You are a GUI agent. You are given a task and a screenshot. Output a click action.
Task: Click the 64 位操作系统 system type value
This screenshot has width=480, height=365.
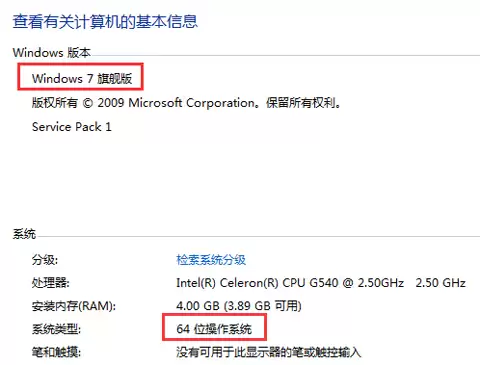point(214,329)
